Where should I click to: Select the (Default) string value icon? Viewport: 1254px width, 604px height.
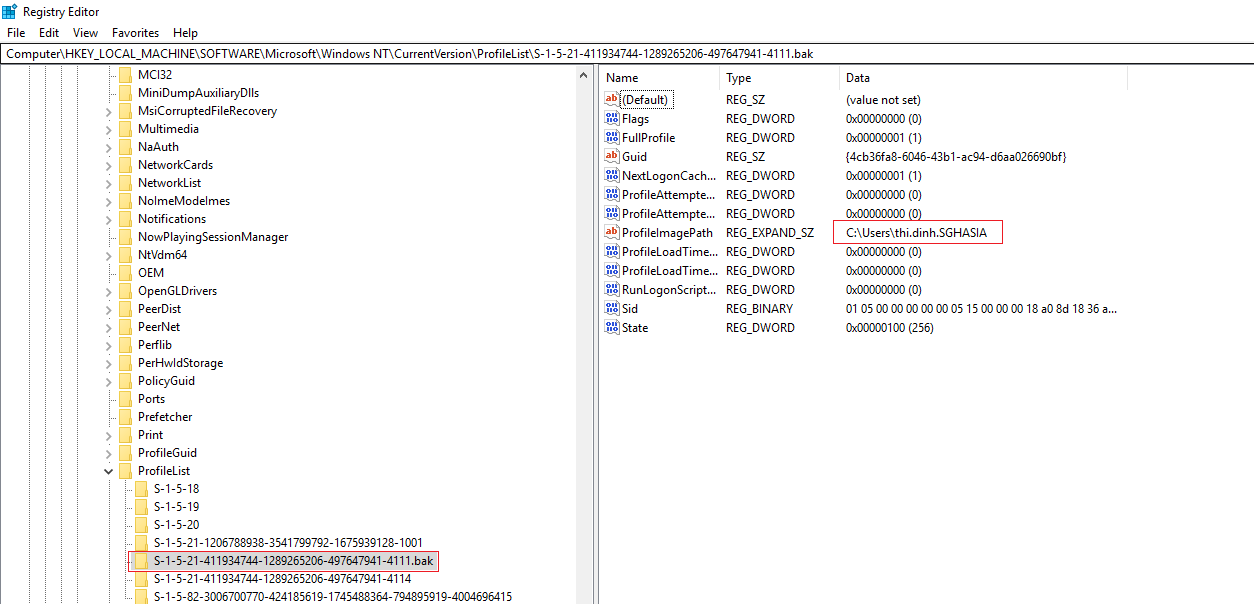612,100
